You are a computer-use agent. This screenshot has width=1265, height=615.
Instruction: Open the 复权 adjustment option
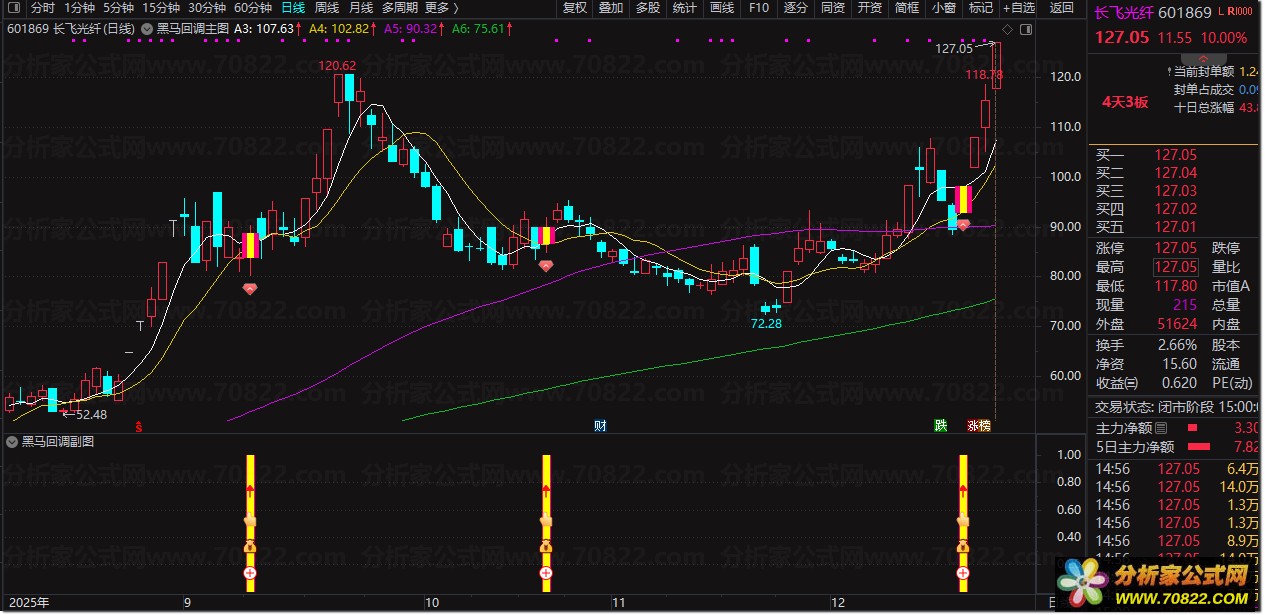[575, 8]
